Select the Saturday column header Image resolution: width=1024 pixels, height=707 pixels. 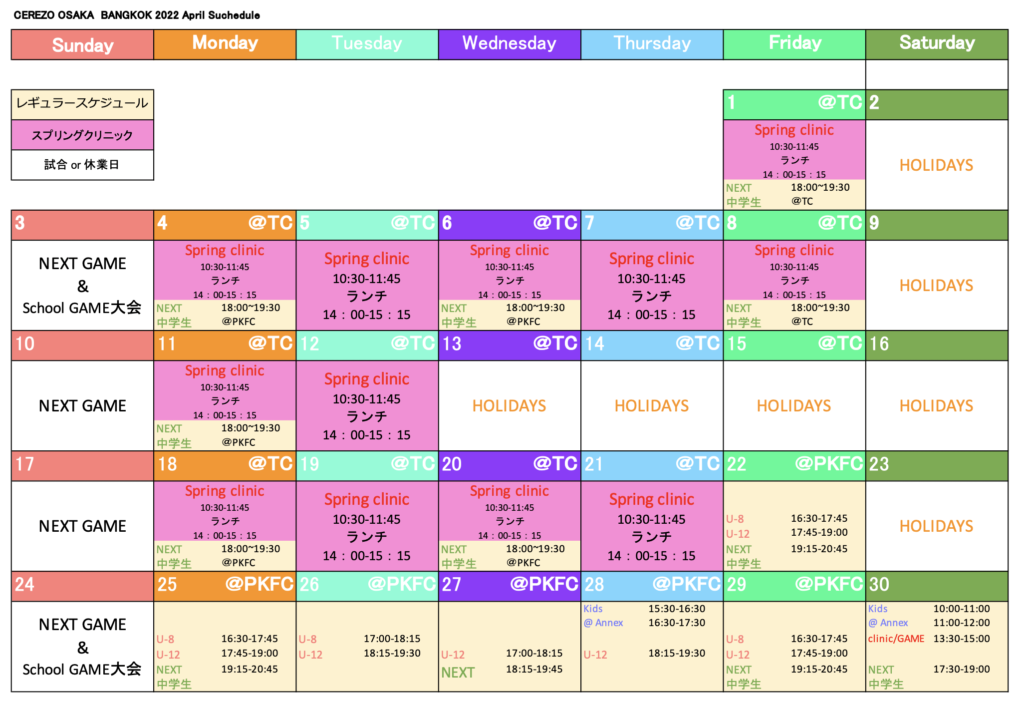click(x=937, y=44)
